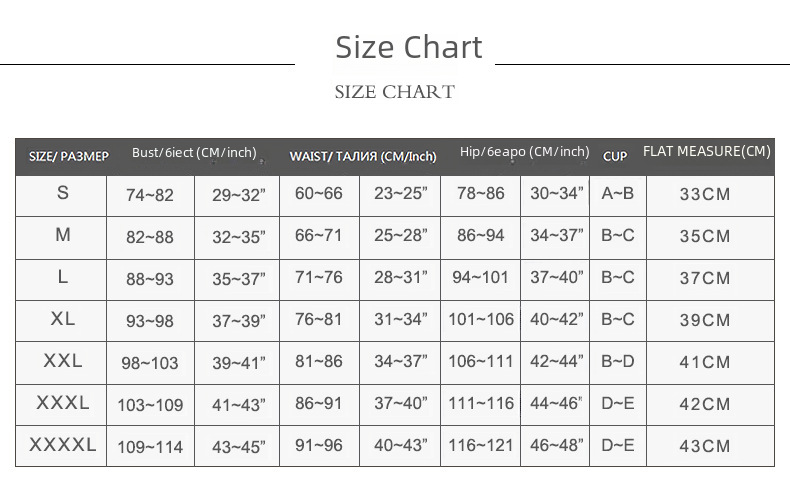Select the XXXXL size row label
The image size is (790, 495).
tap(63, 445)
